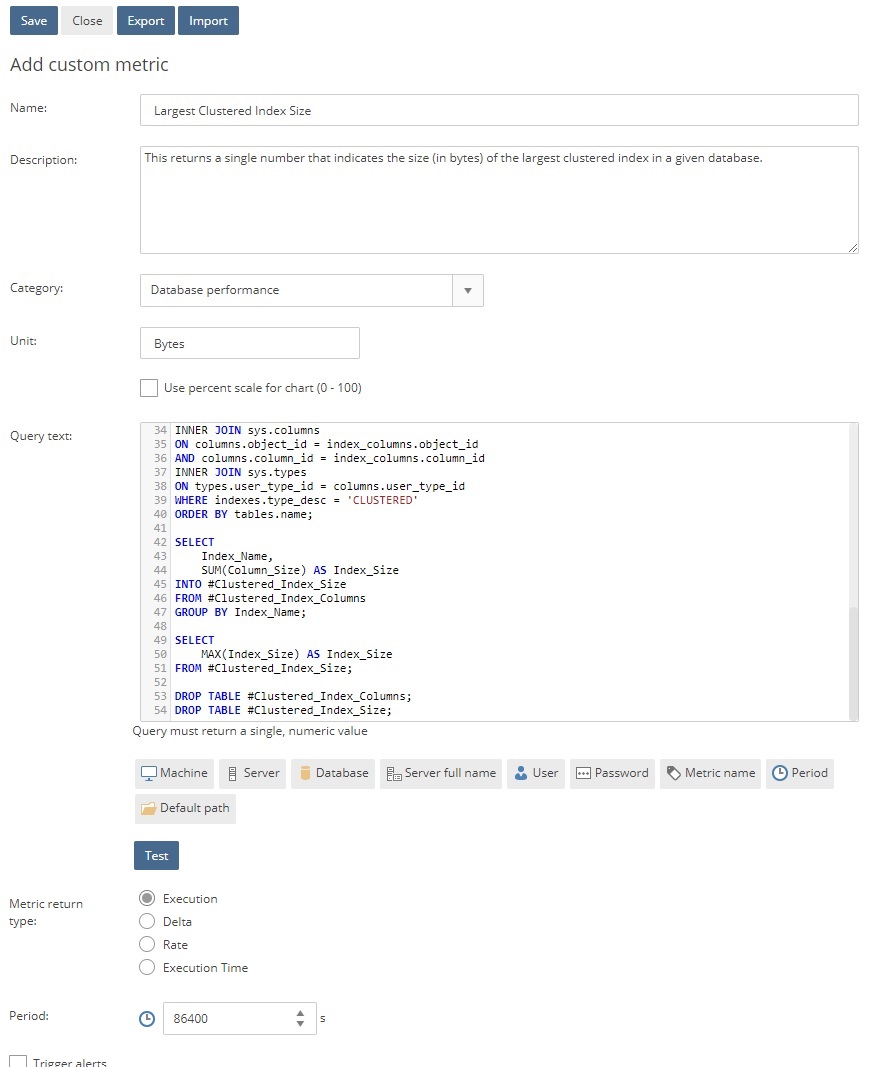872x1067 pixels.
Task: Insert the Password placeholder token
Action: (611, 773)
